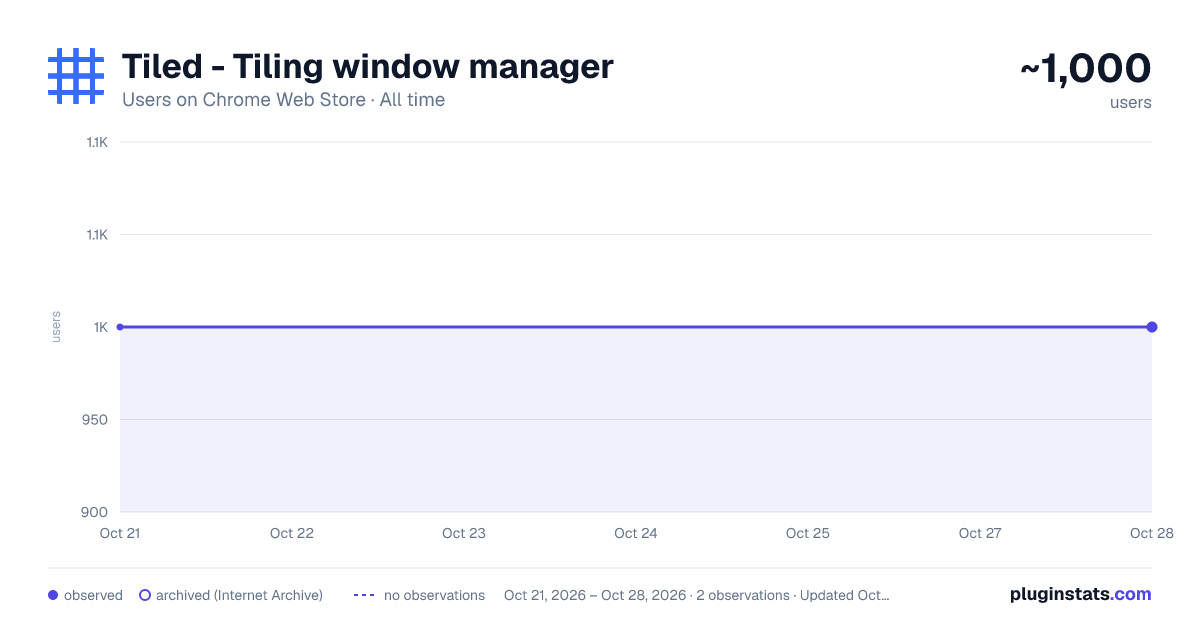Click the "Oct 24" x-axis label
The image size is (1200, 630).
(x=636, y=533)
